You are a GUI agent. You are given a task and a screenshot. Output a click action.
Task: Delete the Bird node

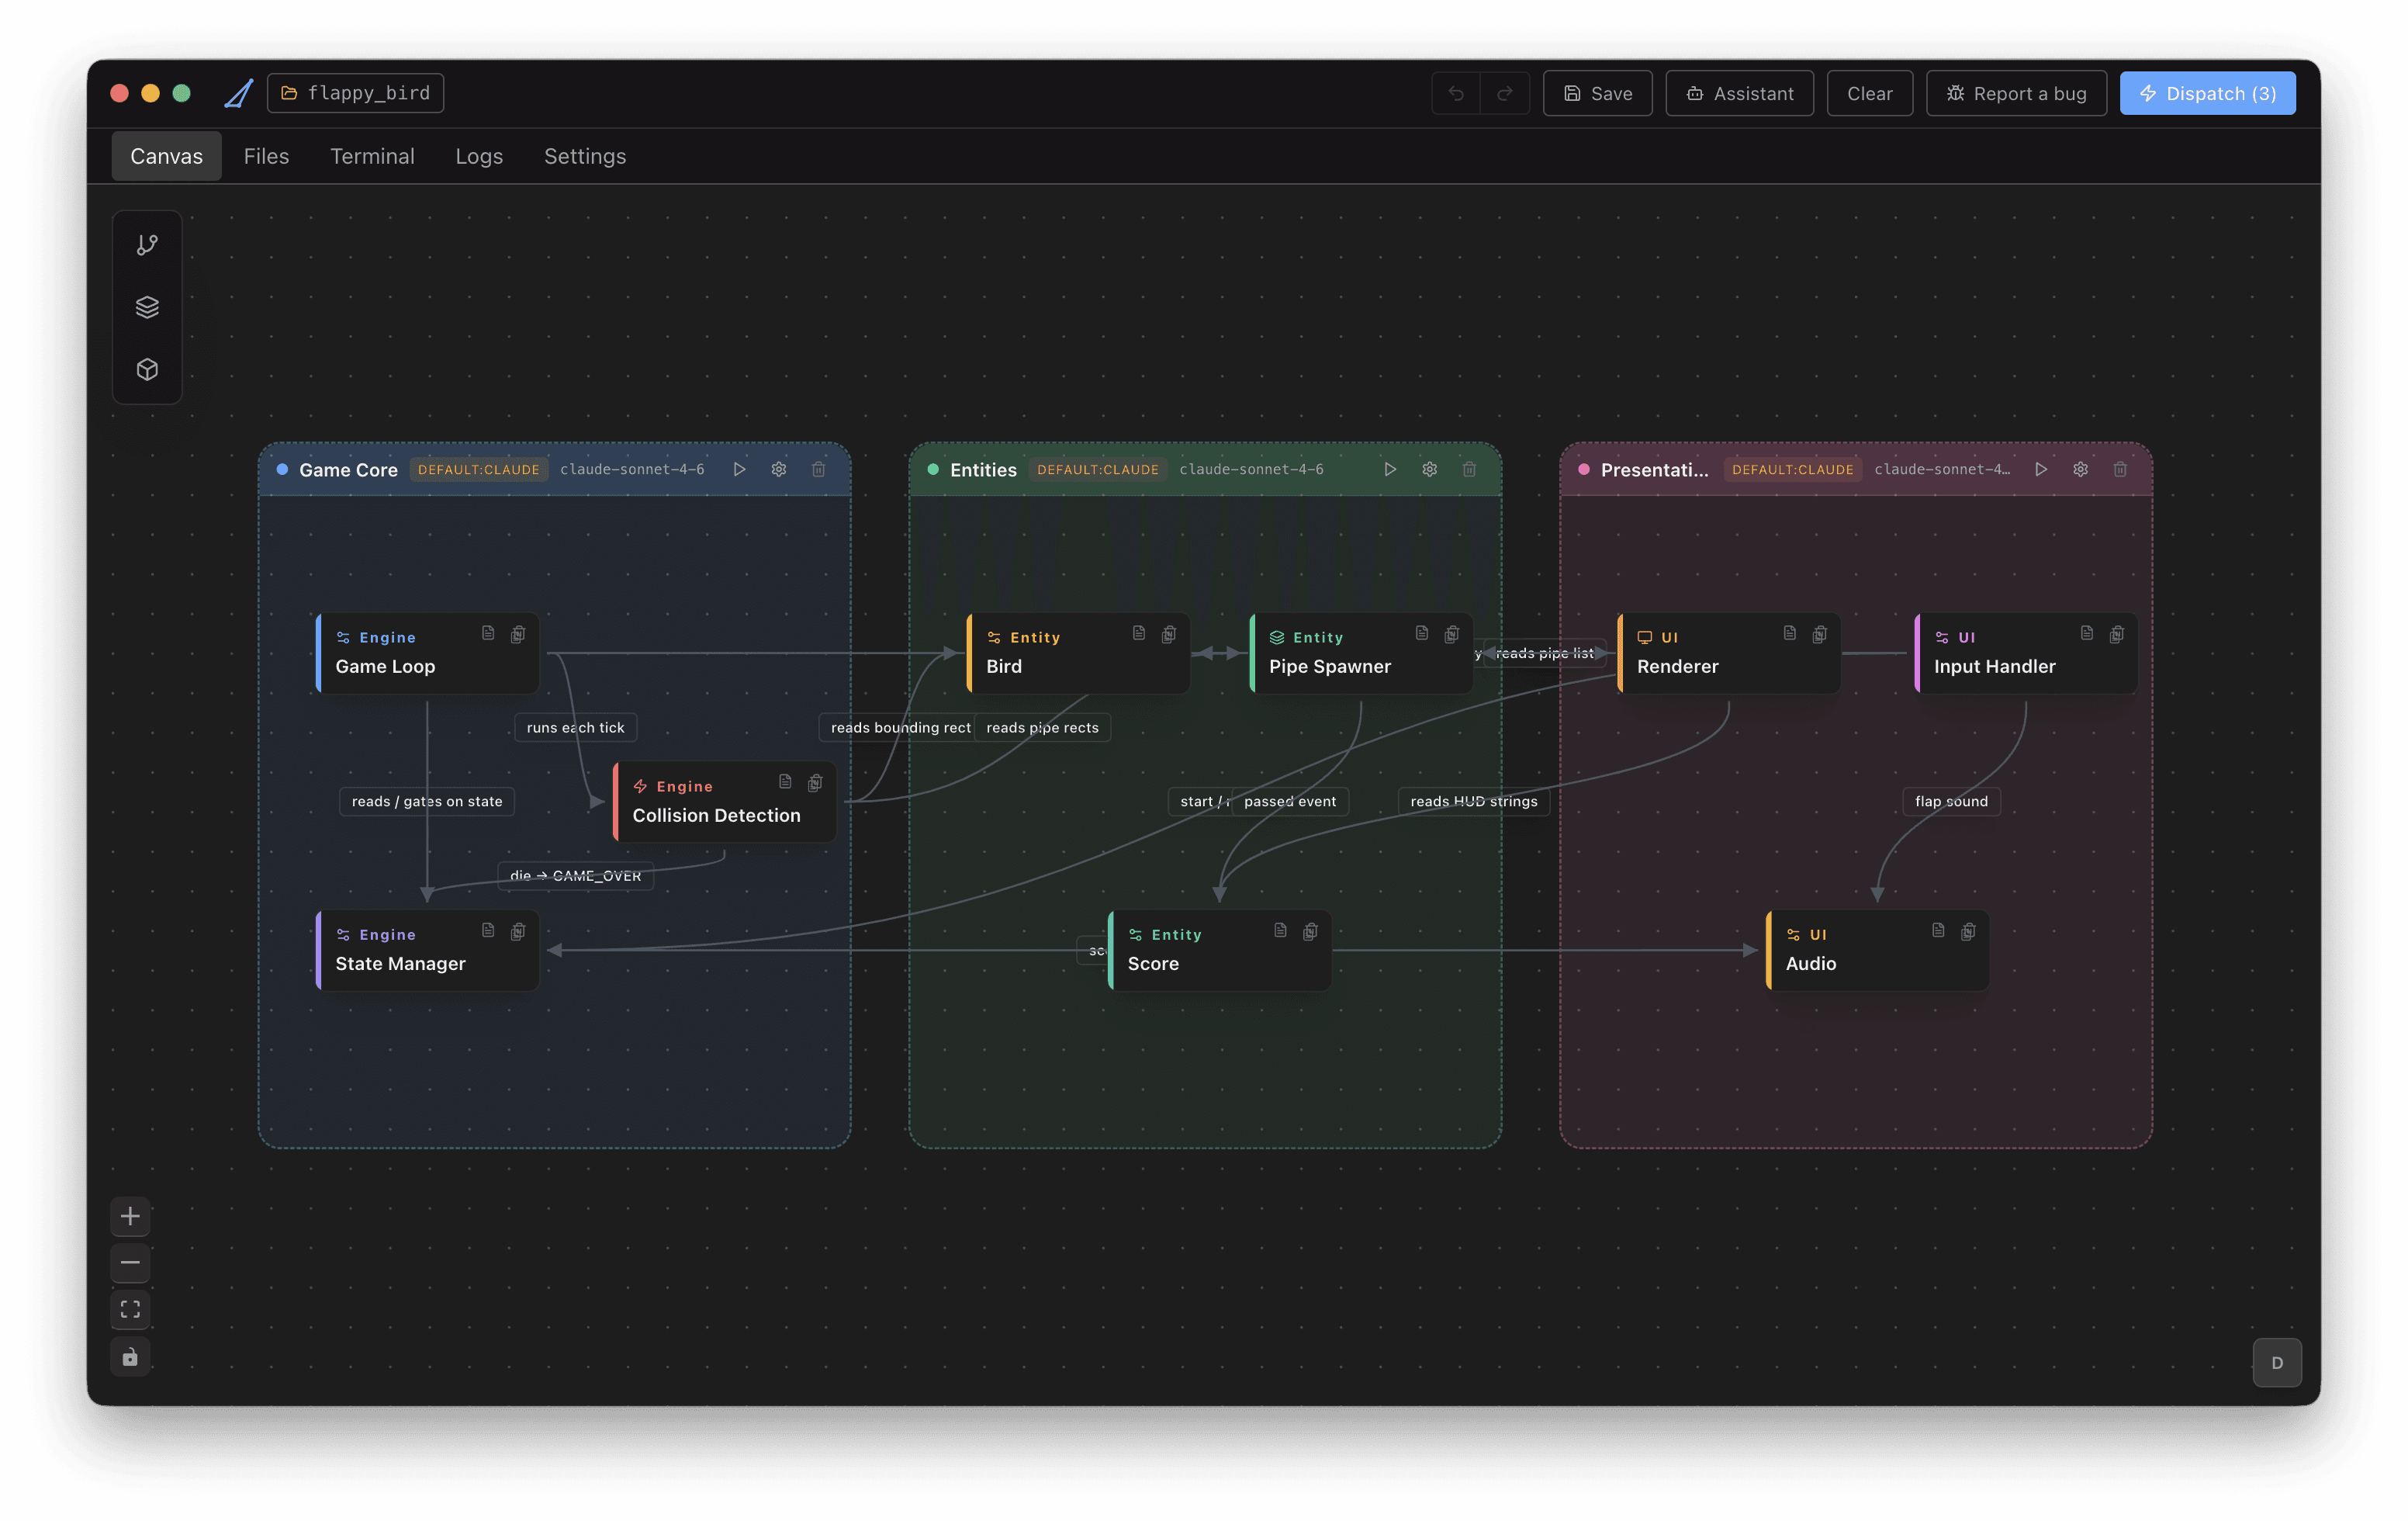coord(1169,634)
